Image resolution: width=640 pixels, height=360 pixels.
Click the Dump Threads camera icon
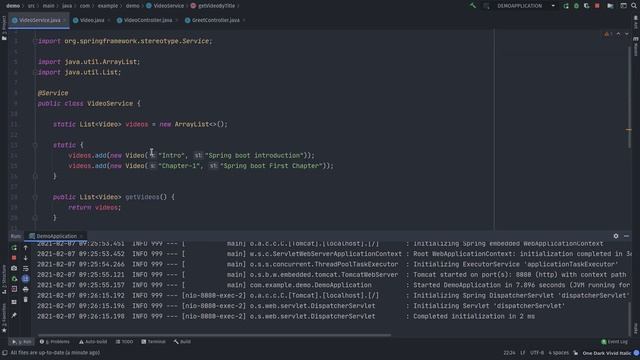(x=14, y=268)
